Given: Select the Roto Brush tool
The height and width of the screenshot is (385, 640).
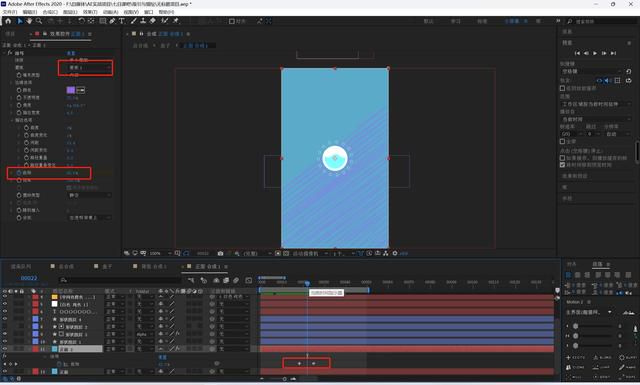Looking at the screenshot, I should pos(165,21).
